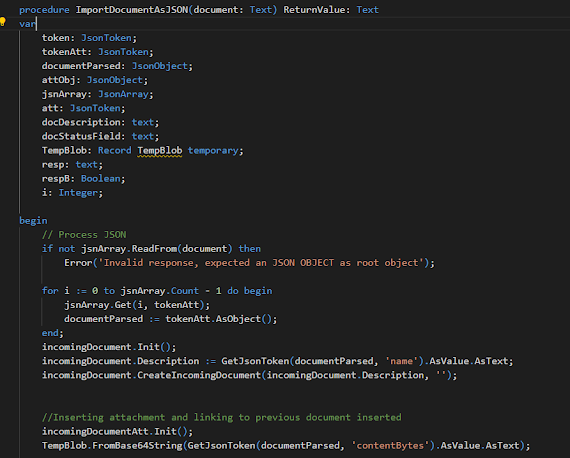Click the FromBase64String method call
Viewport: 570px width, 458px height.
coord(137,446)
